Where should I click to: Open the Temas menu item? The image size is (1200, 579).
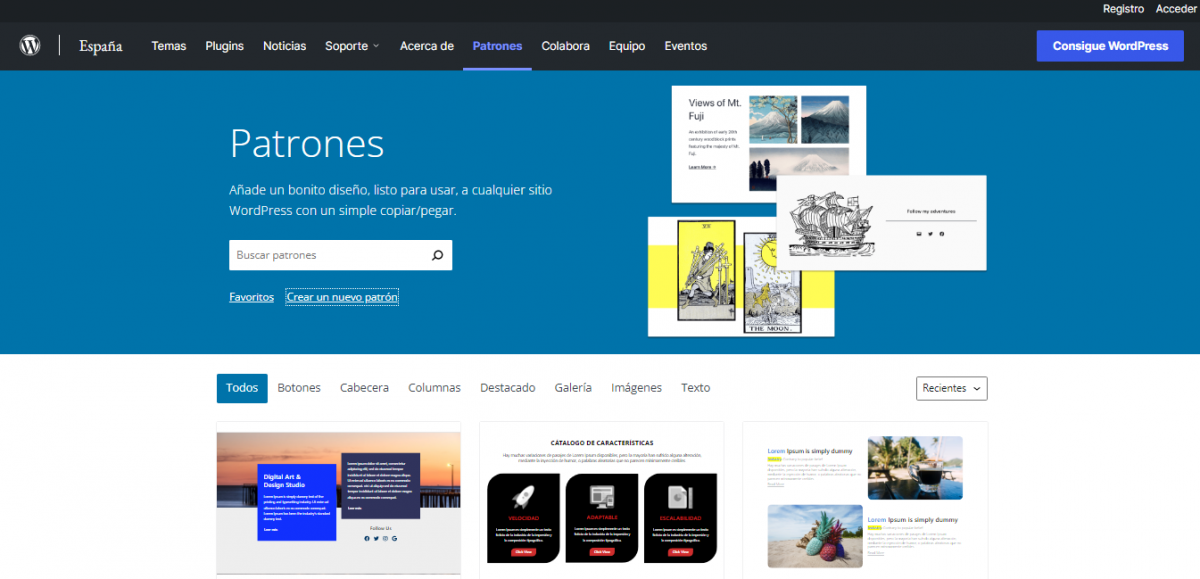pos(168,46)
